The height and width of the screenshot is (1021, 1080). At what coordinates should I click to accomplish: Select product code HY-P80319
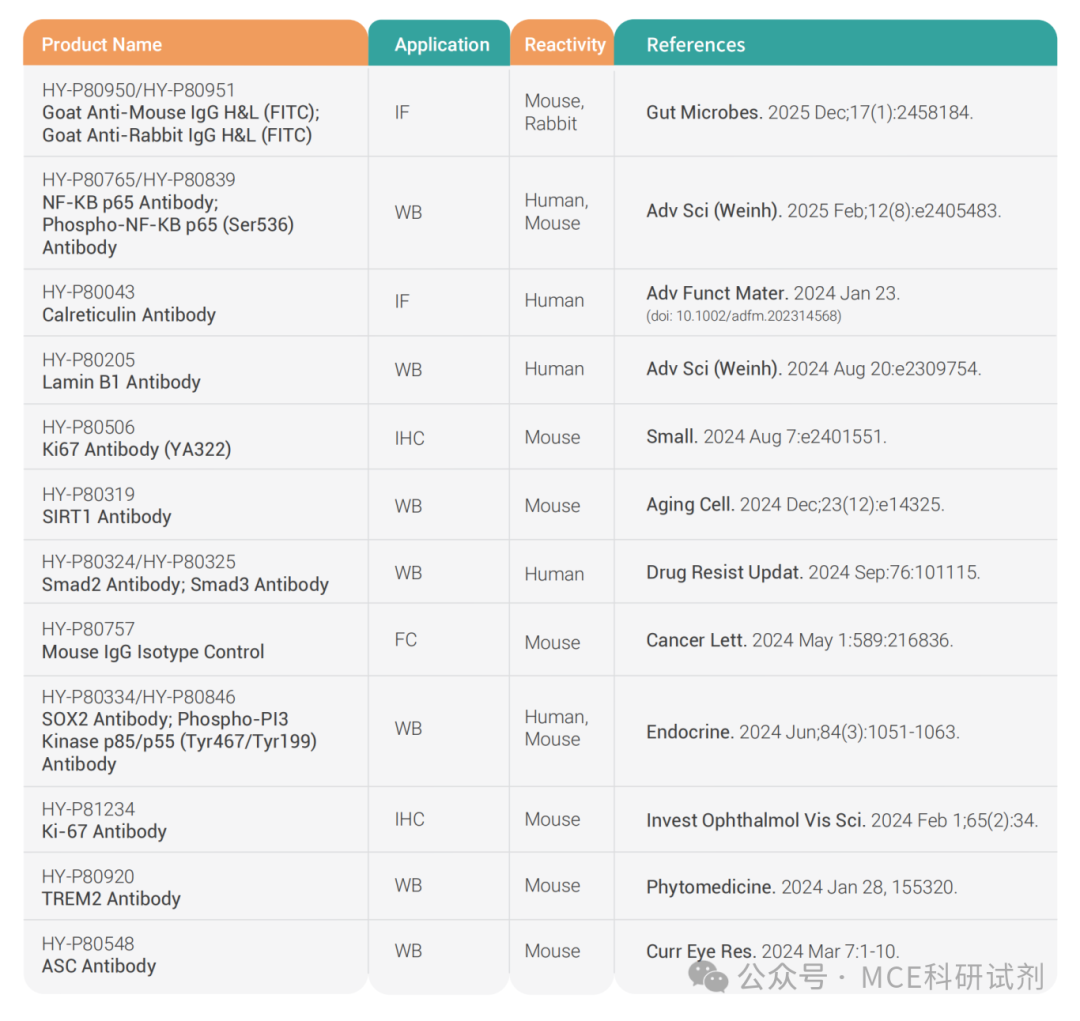pos(88,495)
